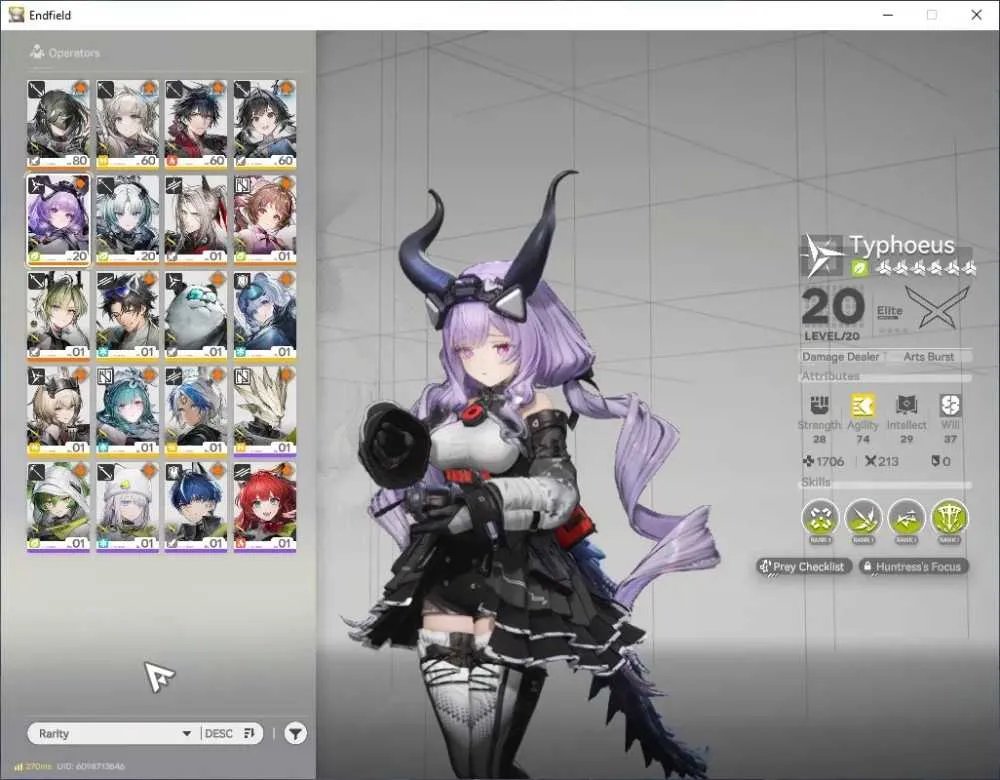Open the crossed-arrows skill icon
Viewport: 1000px width, 780px height.
pos(820,517)
